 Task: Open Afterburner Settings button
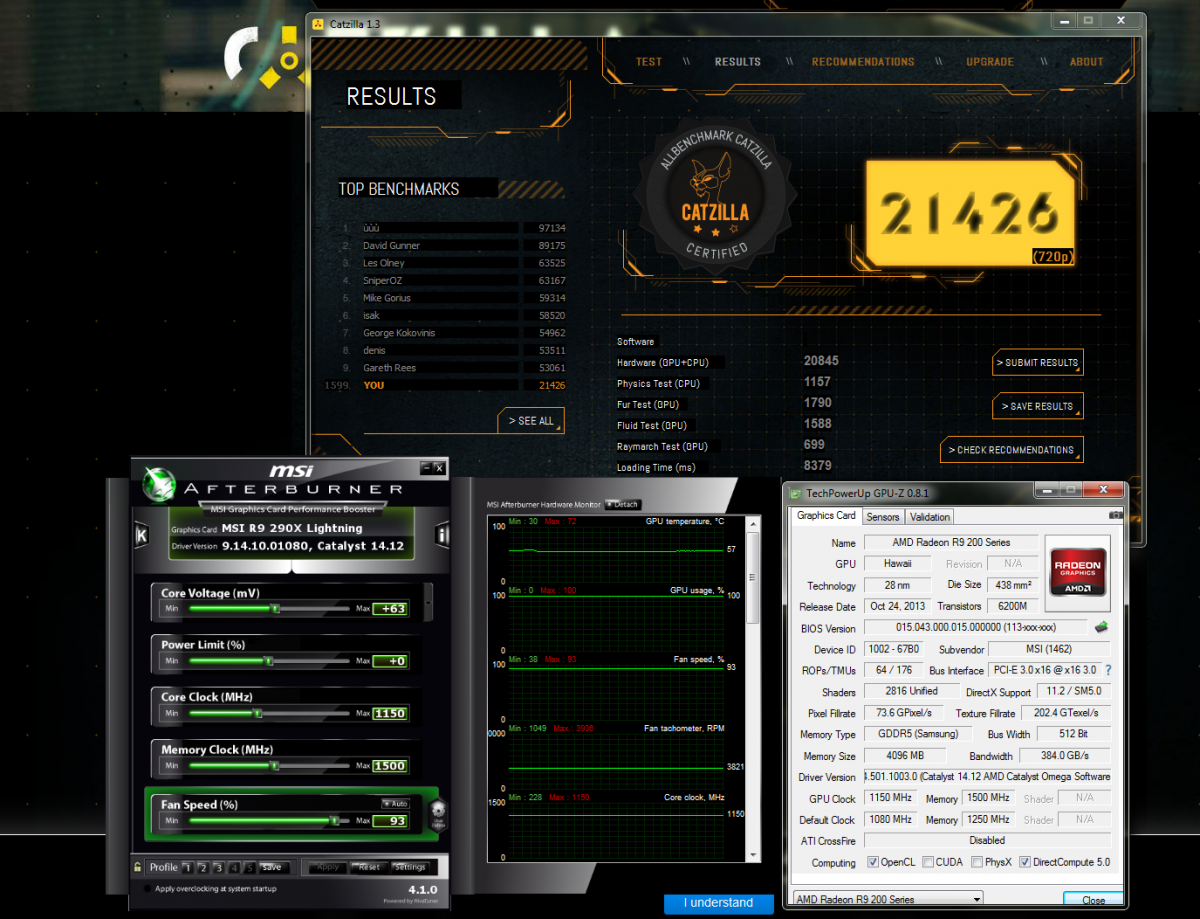point(410,868)
